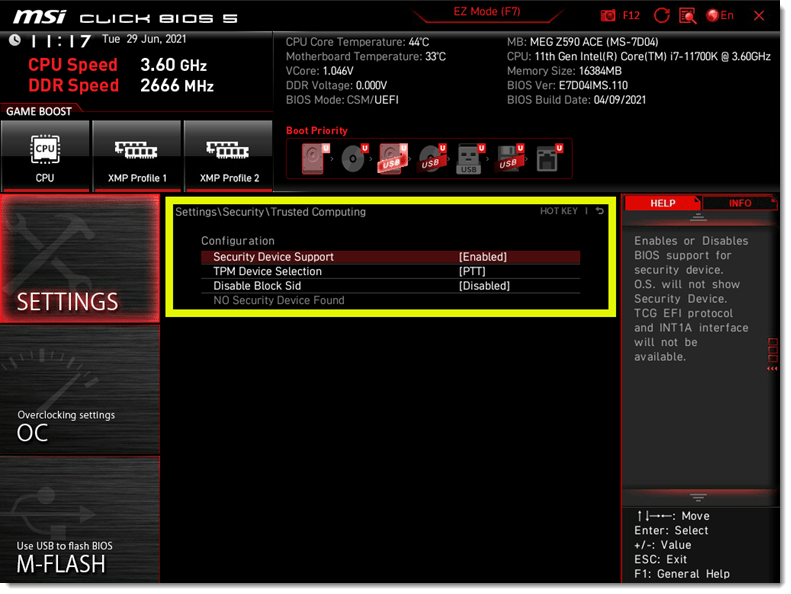The height and width of the screenshot is (594, 791).
Task: Open the OC overclocking settings section
Action: pyautogui.click(x=80, y=390)
